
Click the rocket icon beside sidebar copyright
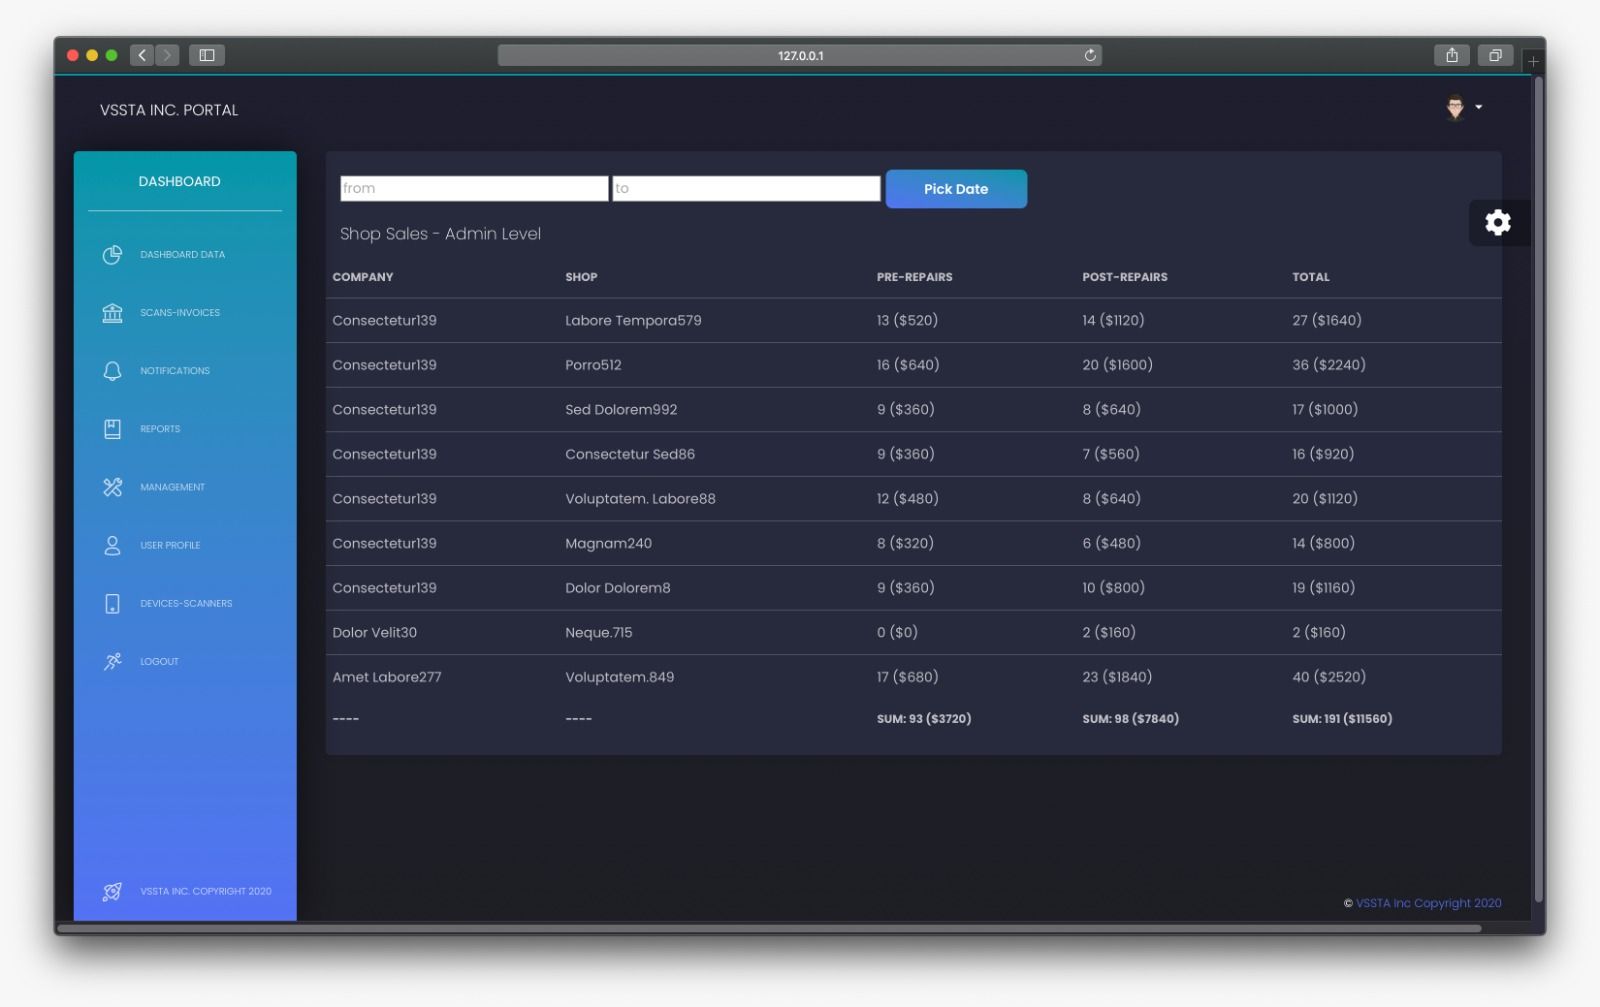(x=112, y=891)
